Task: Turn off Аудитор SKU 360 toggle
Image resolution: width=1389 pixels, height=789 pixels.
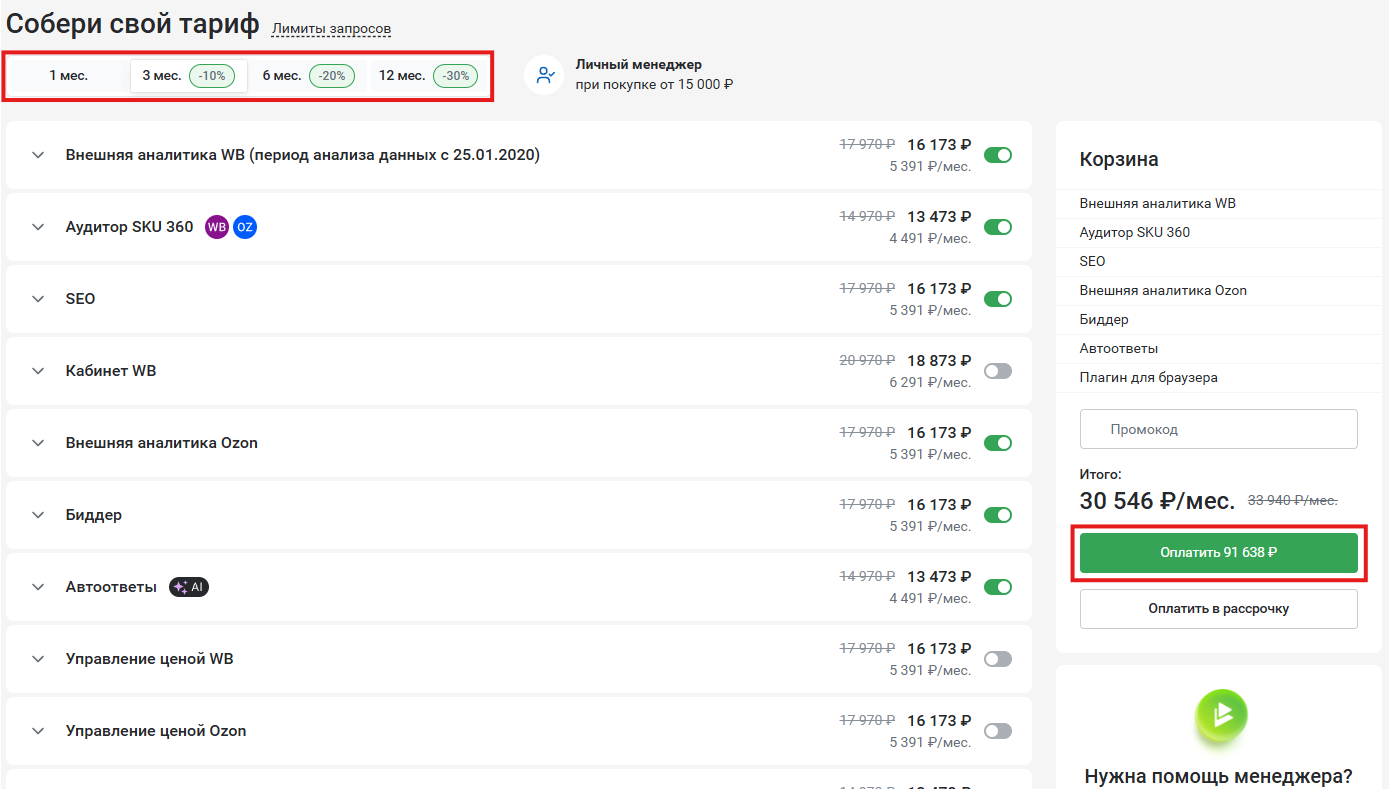Action: pyautogui.click(x=998, y=227)
